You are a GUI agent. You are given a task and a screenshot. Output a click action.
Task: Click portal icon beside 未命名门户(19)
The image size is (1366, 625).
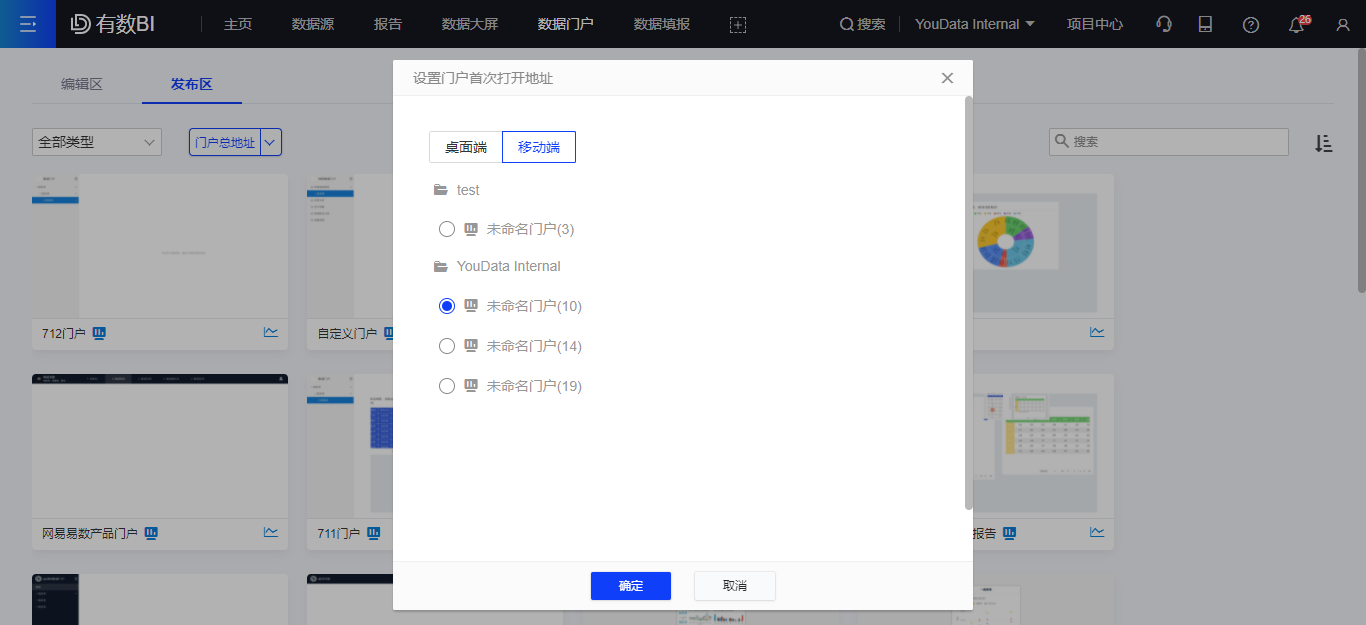tap(471, 386)
